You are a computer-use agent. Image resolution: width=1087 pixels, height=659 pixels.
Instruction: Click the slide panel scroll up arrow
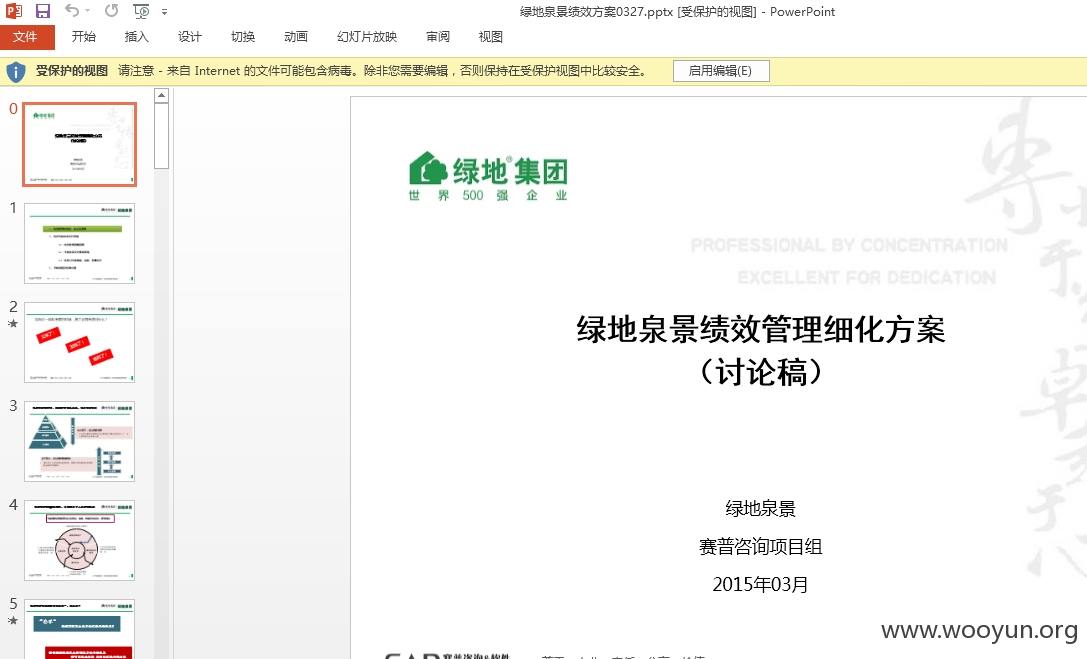pyautogui.click(x=162, y=96)
